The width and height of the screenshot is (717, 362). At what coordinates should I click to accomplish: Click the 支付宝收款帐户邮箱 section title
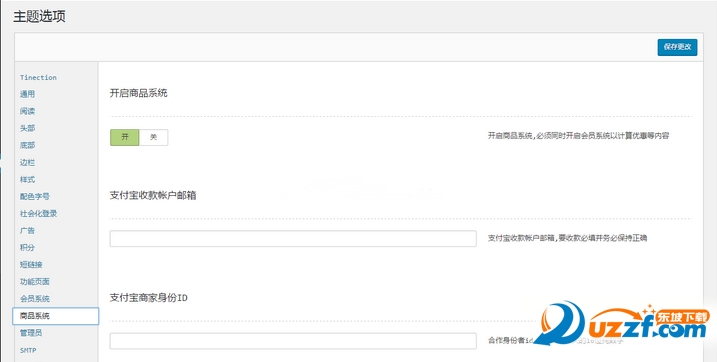[153, 196]
